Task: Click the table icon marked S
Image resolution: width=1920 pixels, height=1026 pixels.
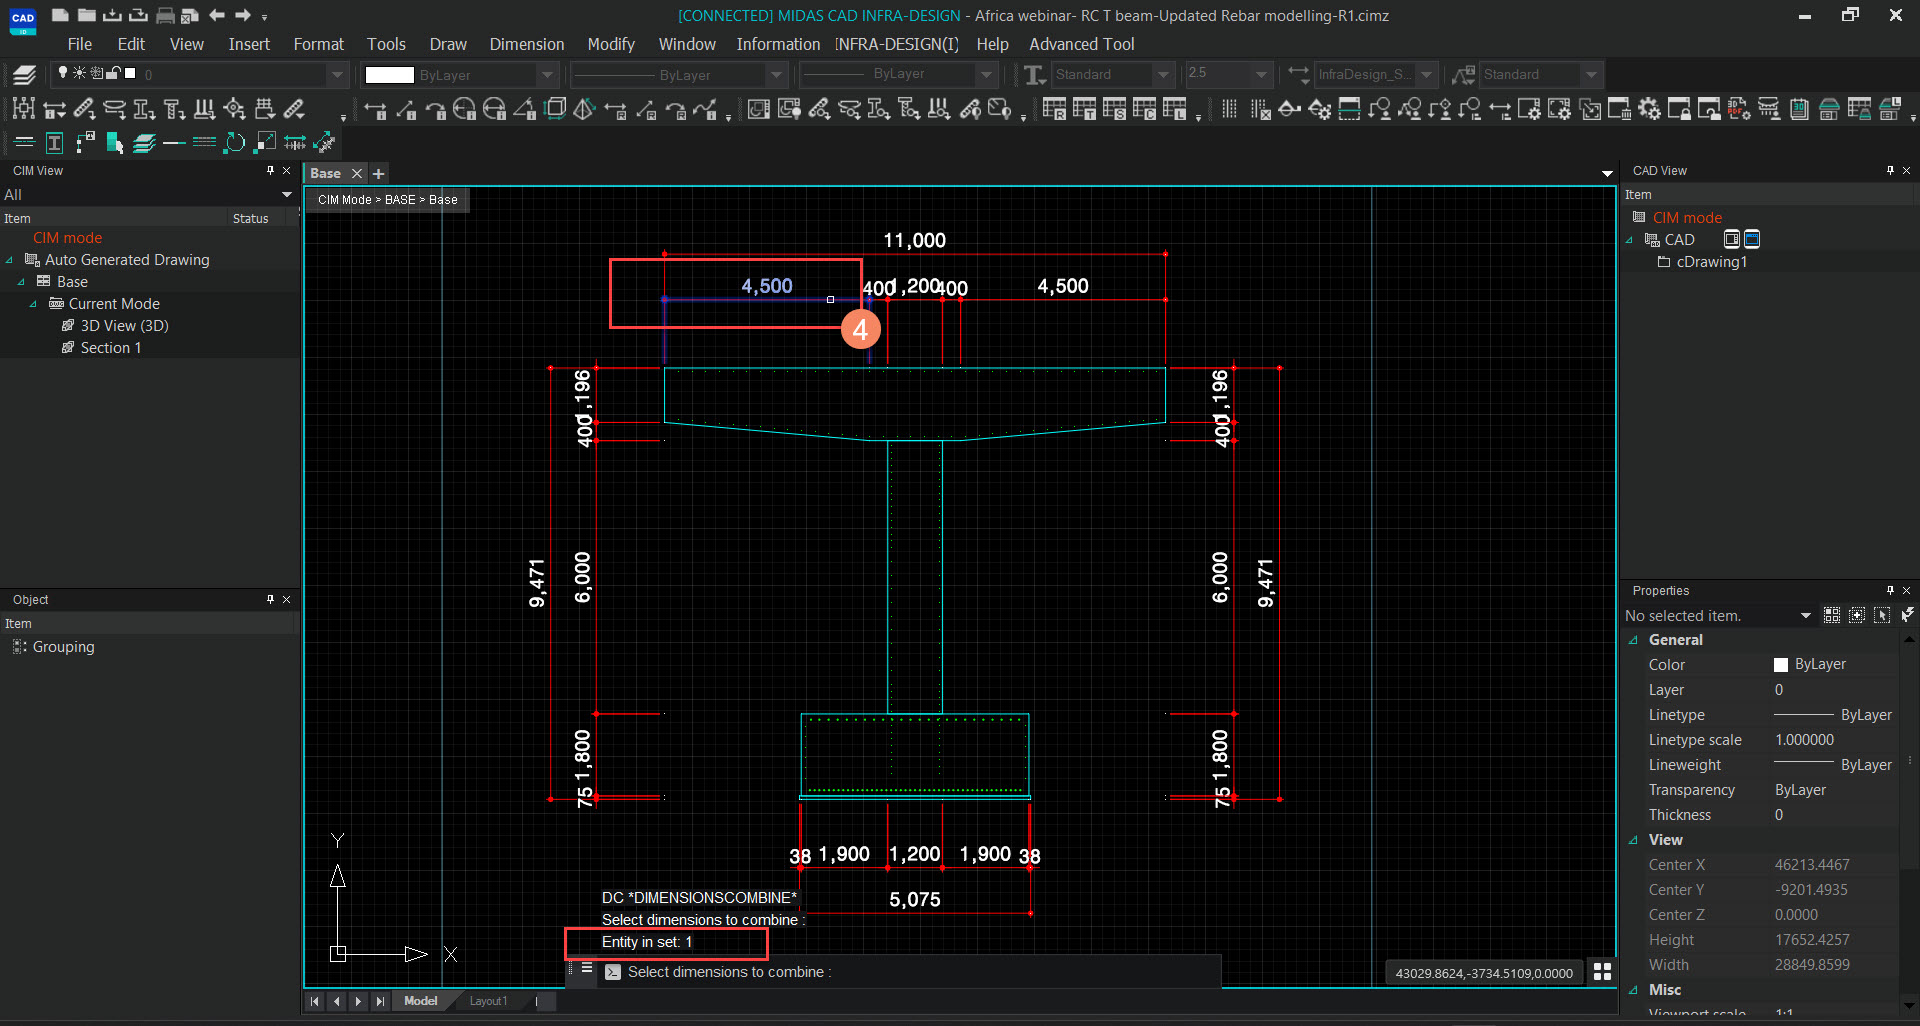Action: pos(1114,109)
